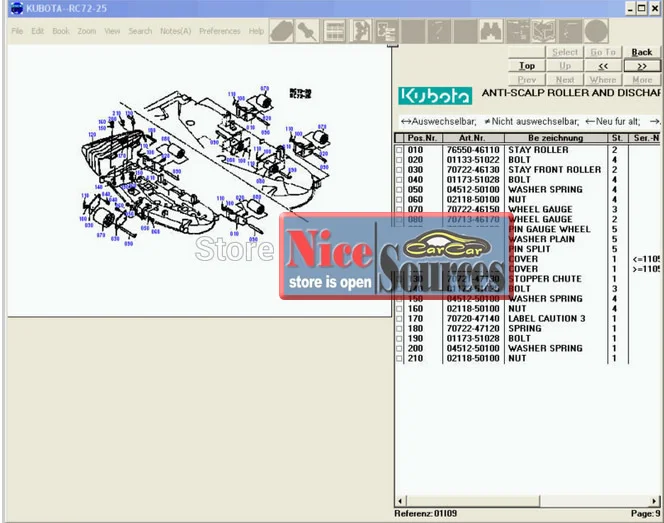Open the Preferences menu

click(x=219, y=31)
